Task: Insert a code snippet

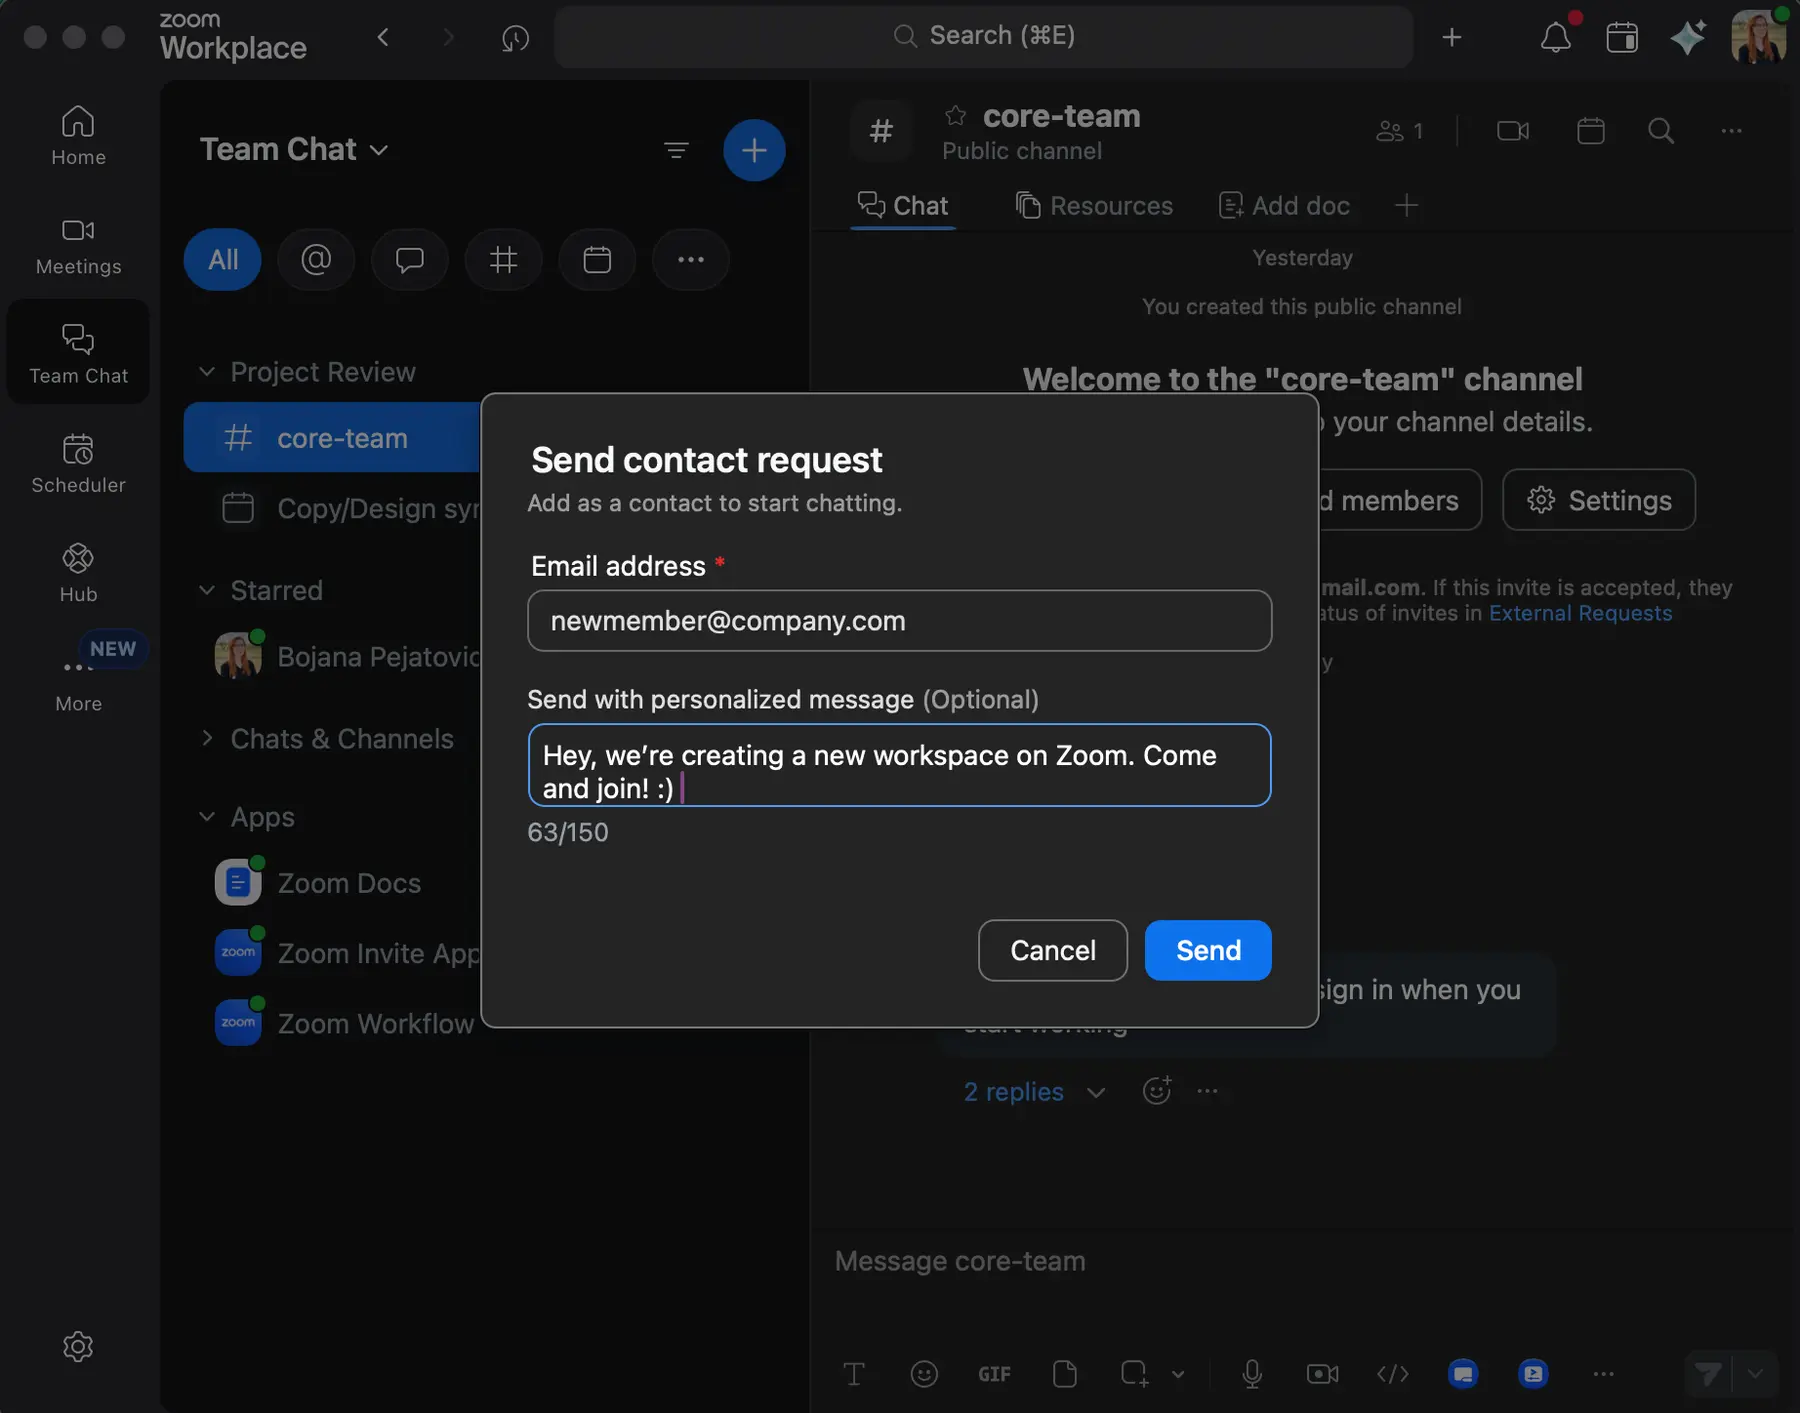Action: tap(1392, 1374)
